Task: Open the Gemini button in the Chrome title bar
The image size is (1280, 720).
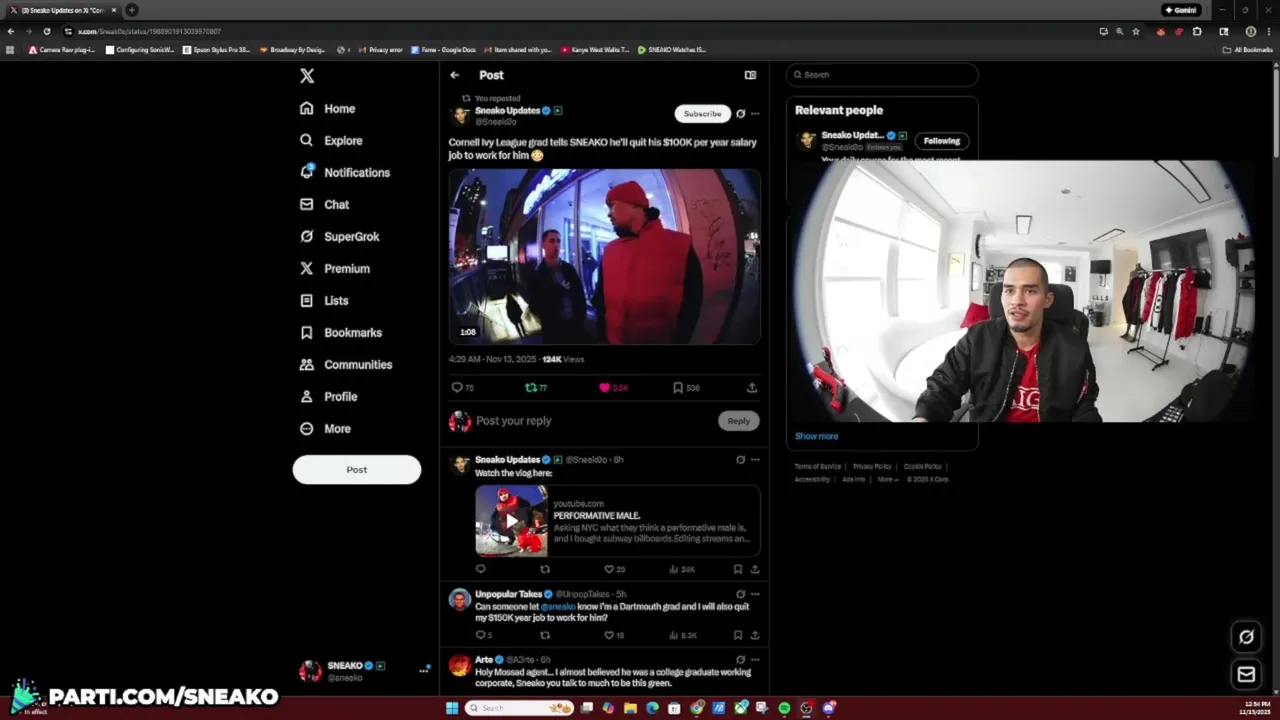Action: coord(1180,10)
